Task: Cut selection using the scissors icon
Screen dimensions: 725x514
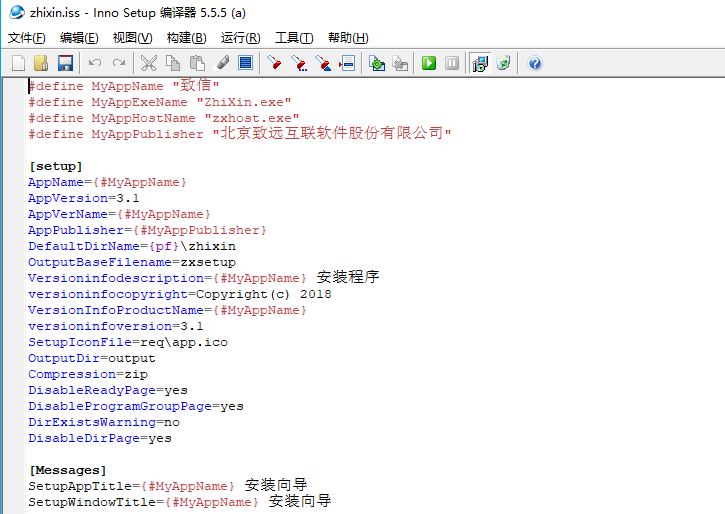Action: click(148, 63)
